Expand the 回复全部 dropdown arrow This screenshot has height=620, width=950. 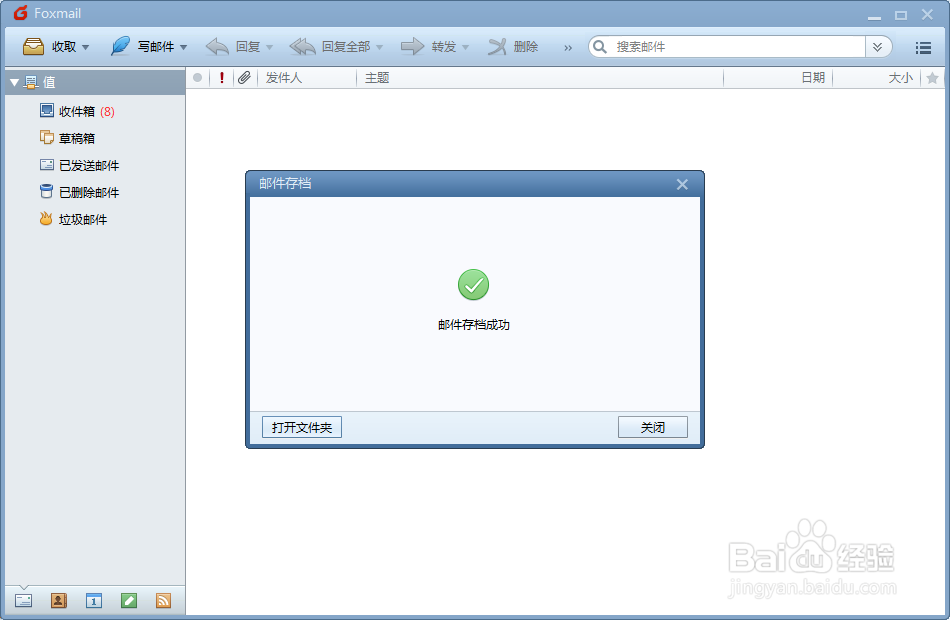click(379, 47)
